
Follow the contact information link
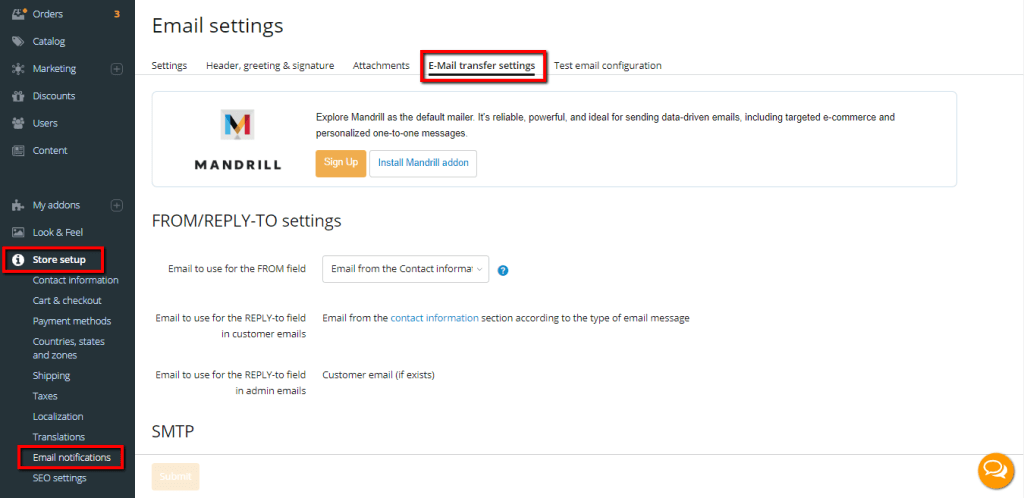[434, 318]
